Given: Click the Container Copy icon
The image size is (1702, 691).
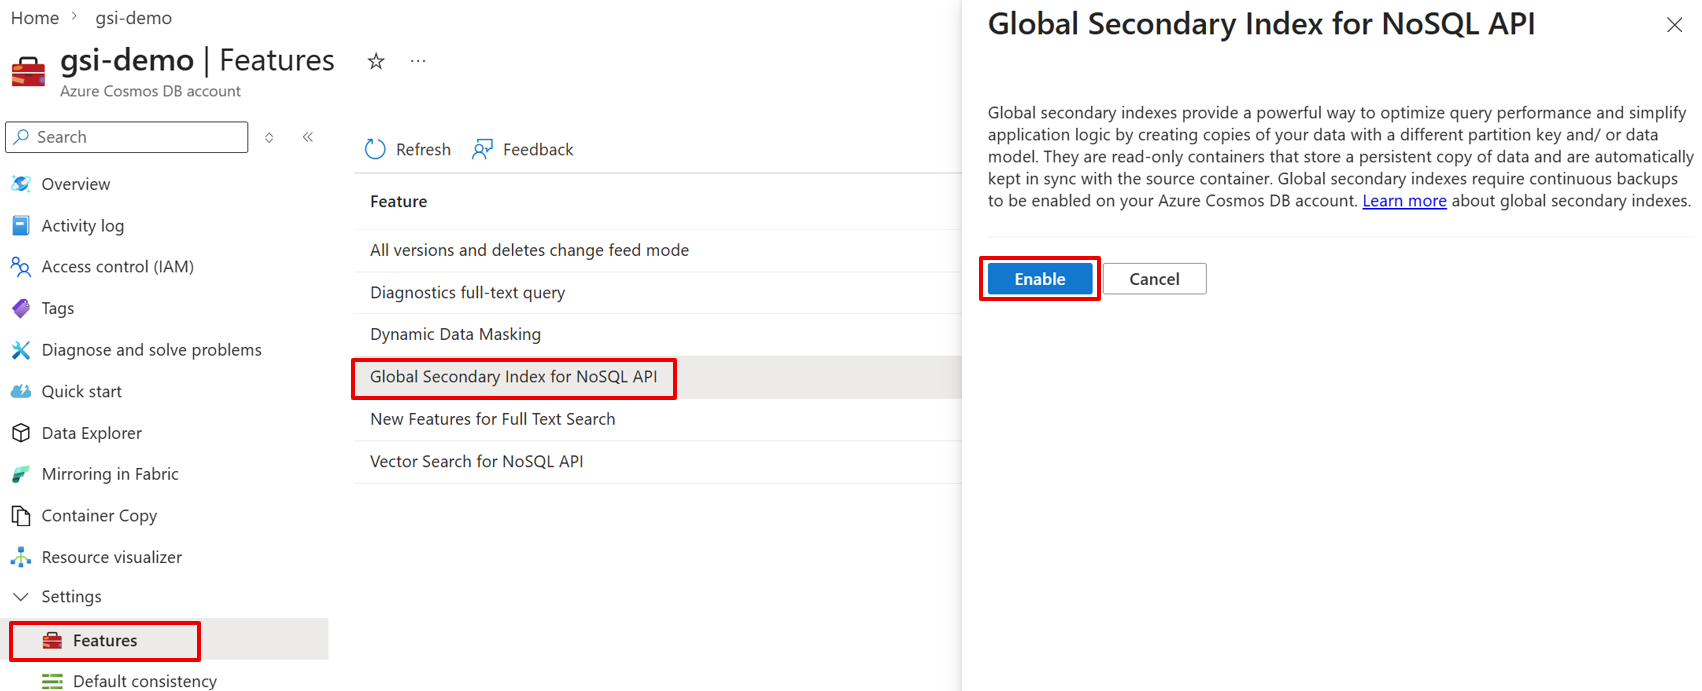Looking at the screenshot, I should pyautogui.click(x=21, y=516).
